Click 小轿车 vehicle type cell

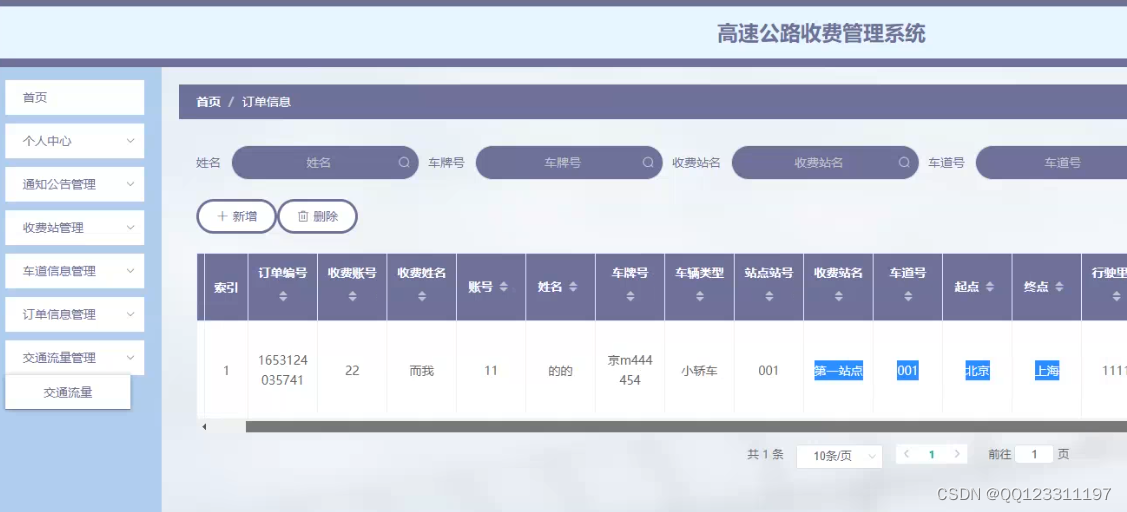click(x=699, y=371)
